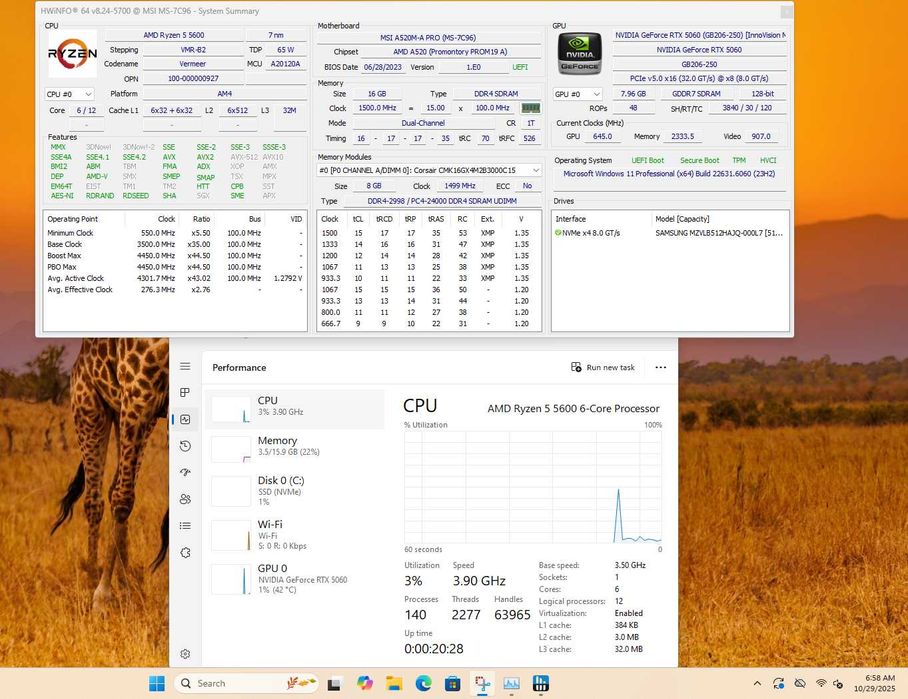Open App history in Task Manager sidebar

185,446
